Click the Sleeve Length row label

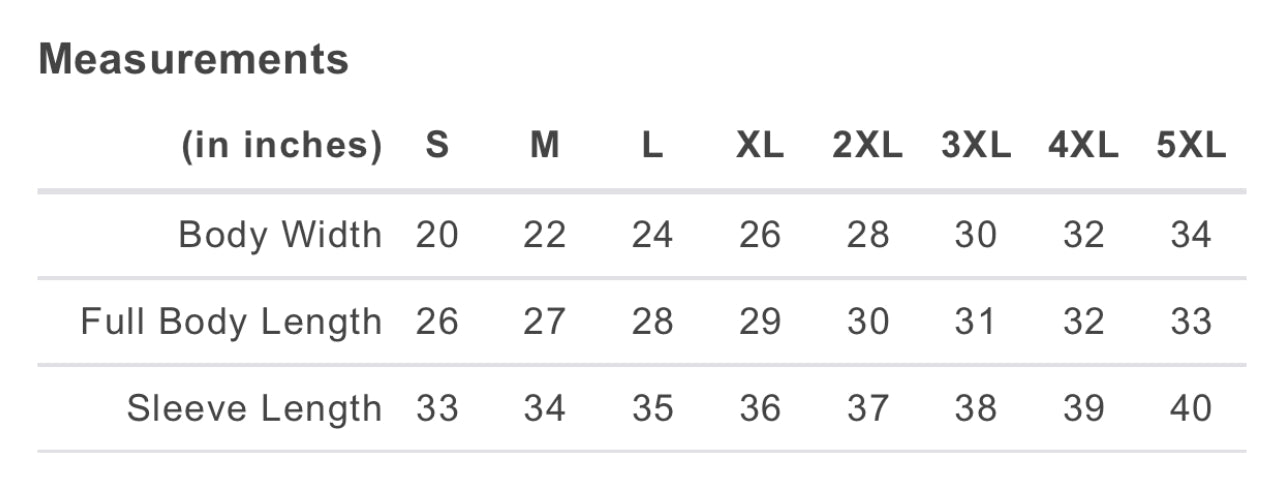click(x=254, y=409)
